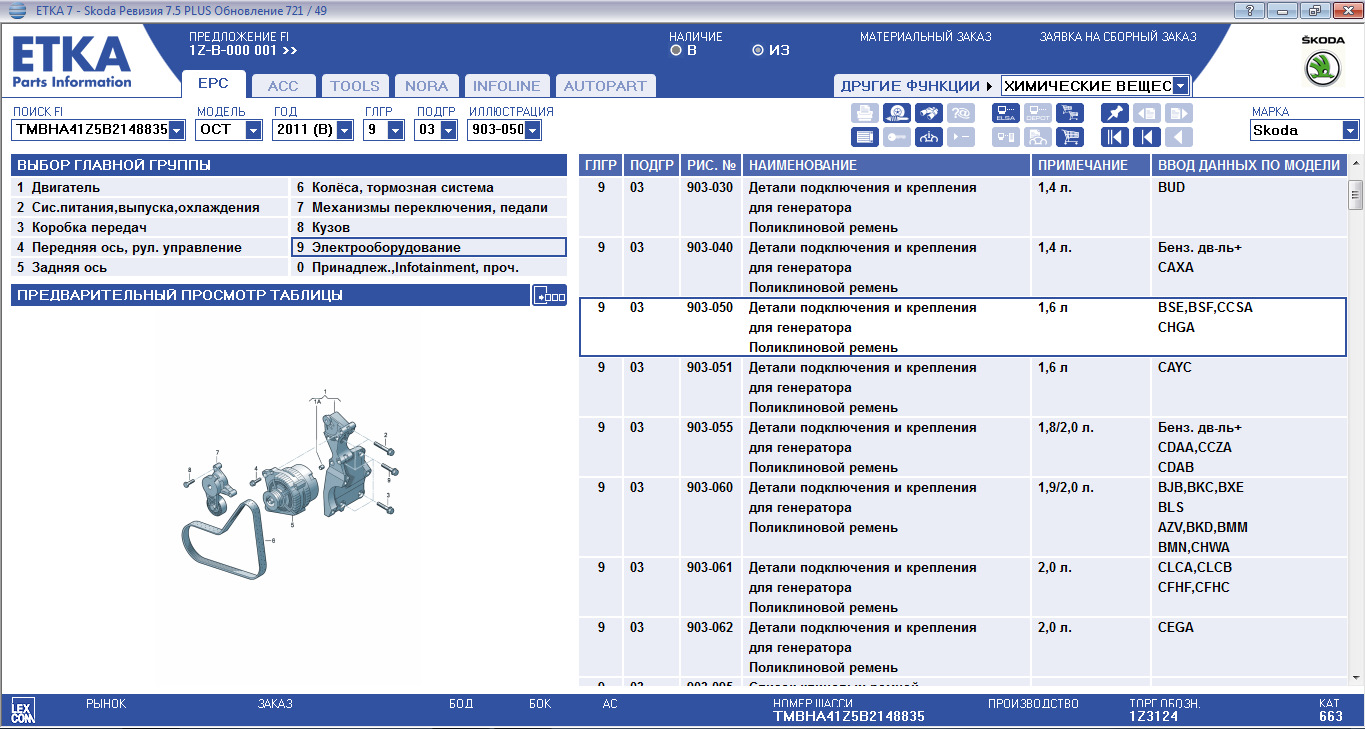Select table row 903-055
1365x729 pixels.
point(963,447)
